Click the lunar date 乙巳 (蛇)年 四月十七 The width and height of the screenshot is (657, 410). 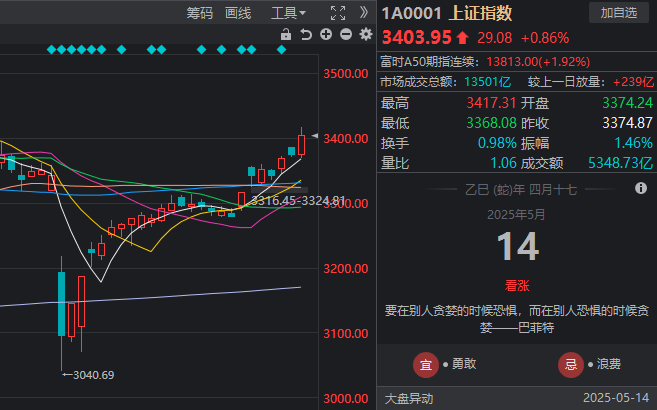pyautogui.click(x=521, y=190)
